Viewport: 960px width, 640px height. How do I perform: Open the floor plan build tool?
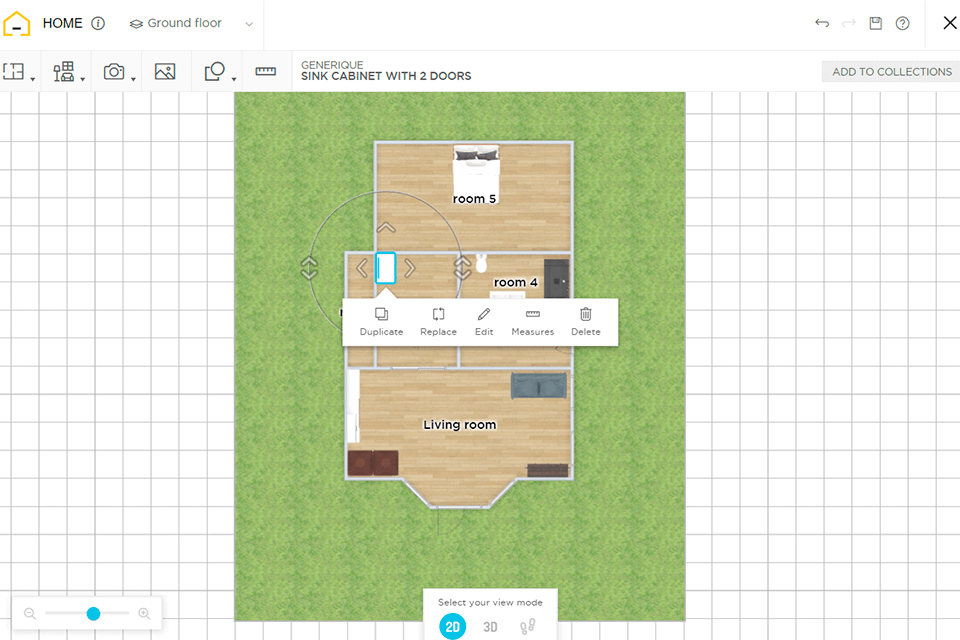pyautogui.click(x=13, y=71)
